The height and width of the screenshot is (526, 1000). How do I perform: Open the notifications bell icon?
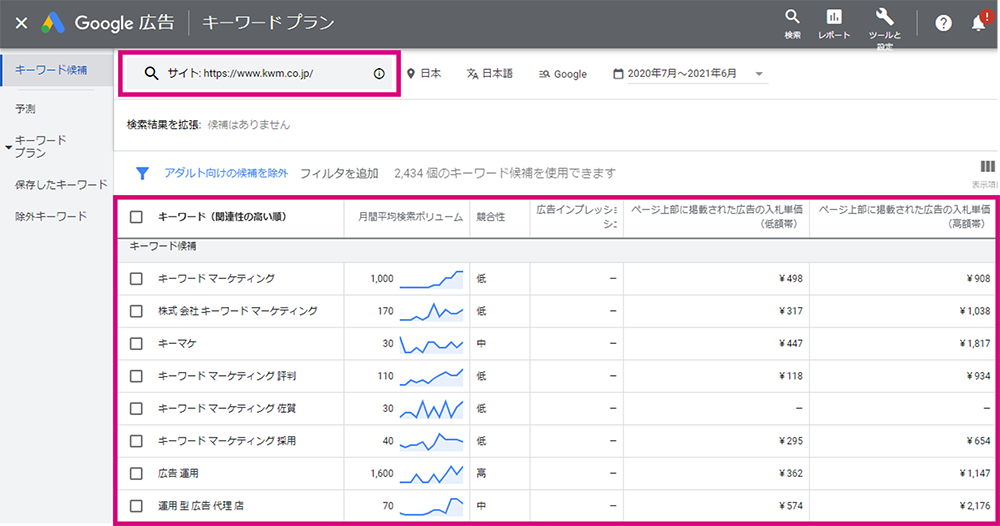tap(979, 23)
